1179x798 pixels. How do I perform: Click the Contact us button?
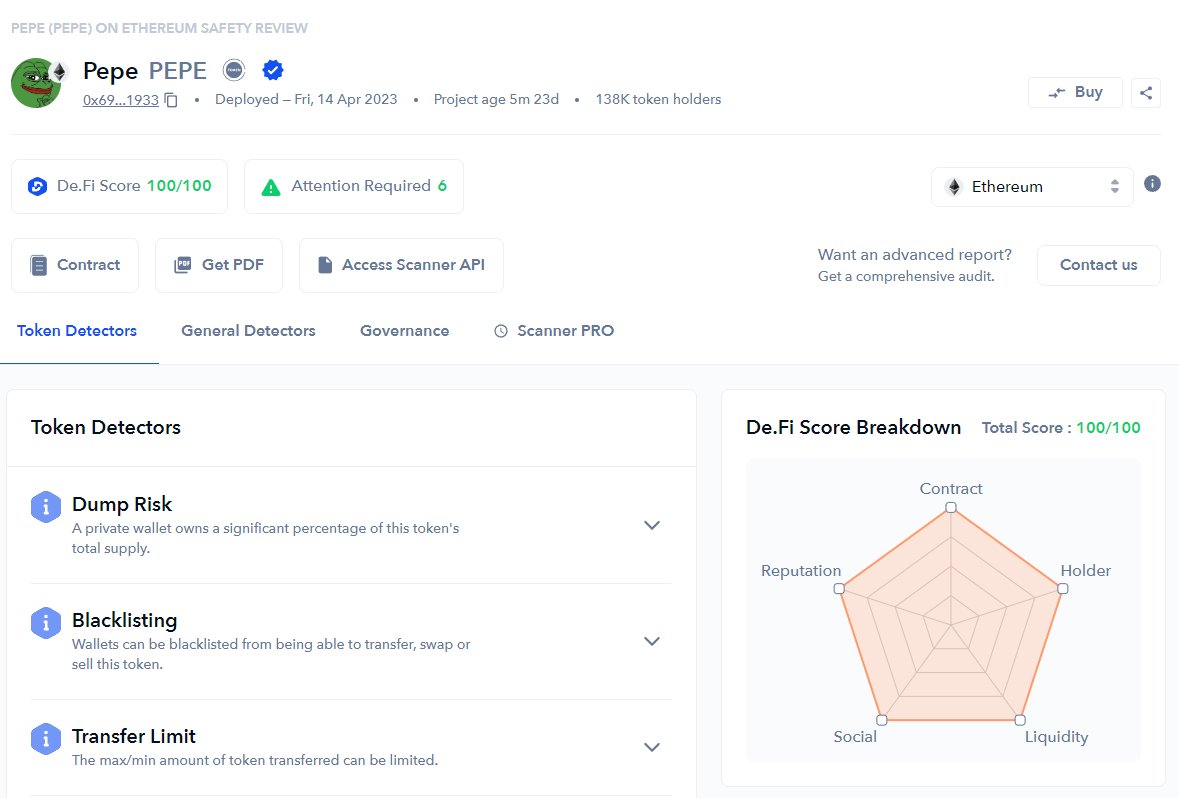click(x=1099, y=265)
